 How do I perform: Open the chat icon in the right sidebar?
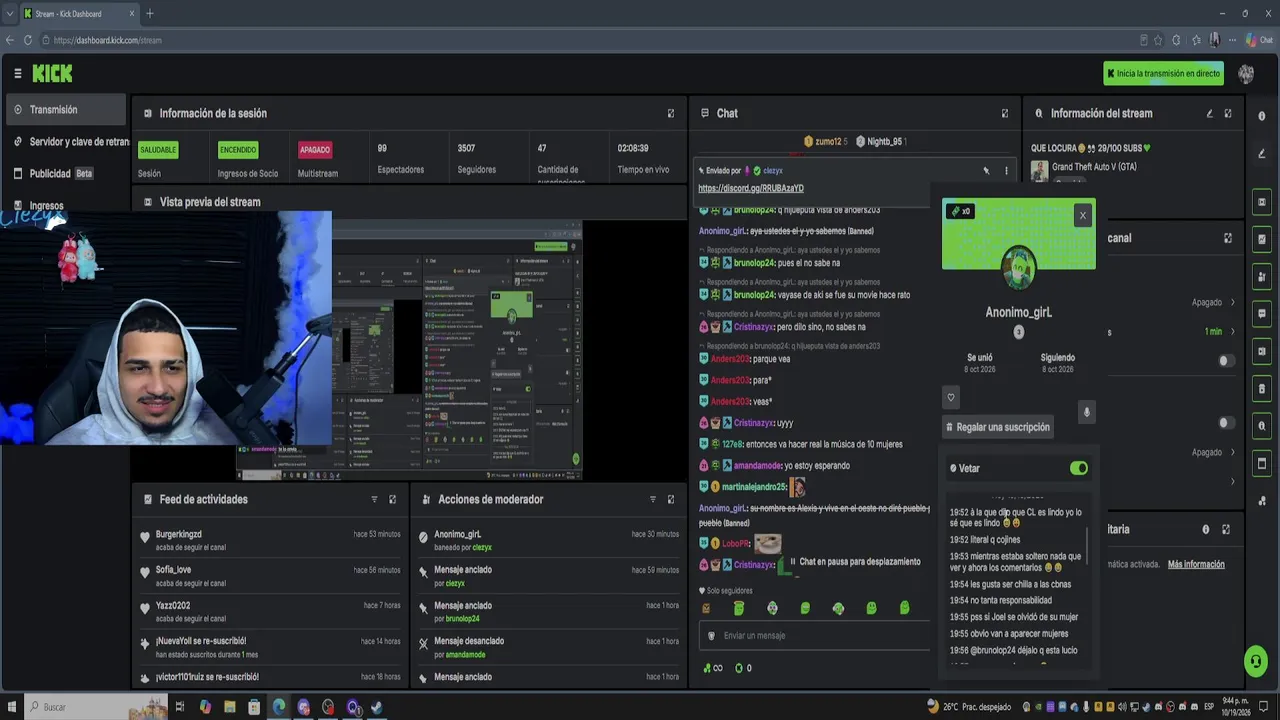point(1262,313)
